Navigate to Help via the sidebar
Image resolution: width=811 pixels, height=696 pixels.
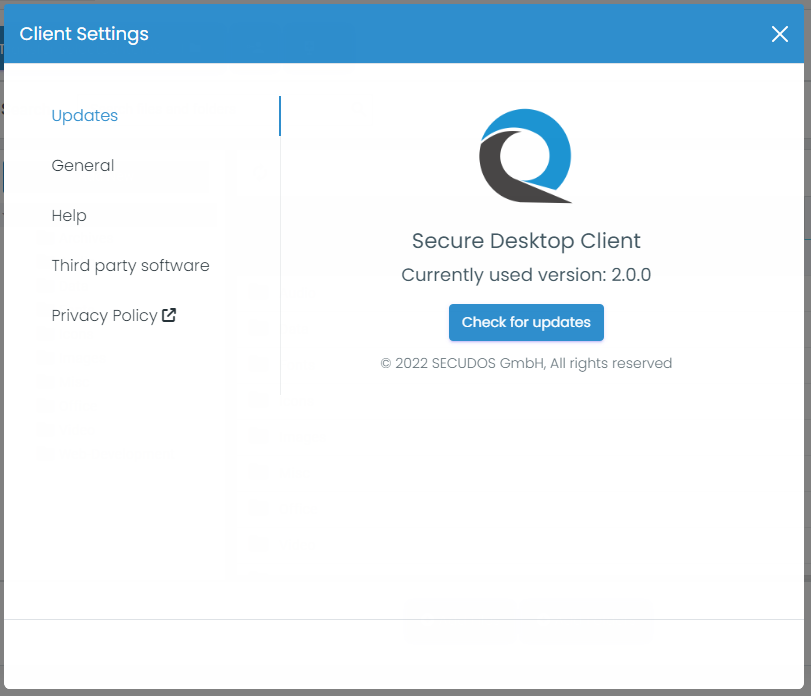tap(68, 215)
